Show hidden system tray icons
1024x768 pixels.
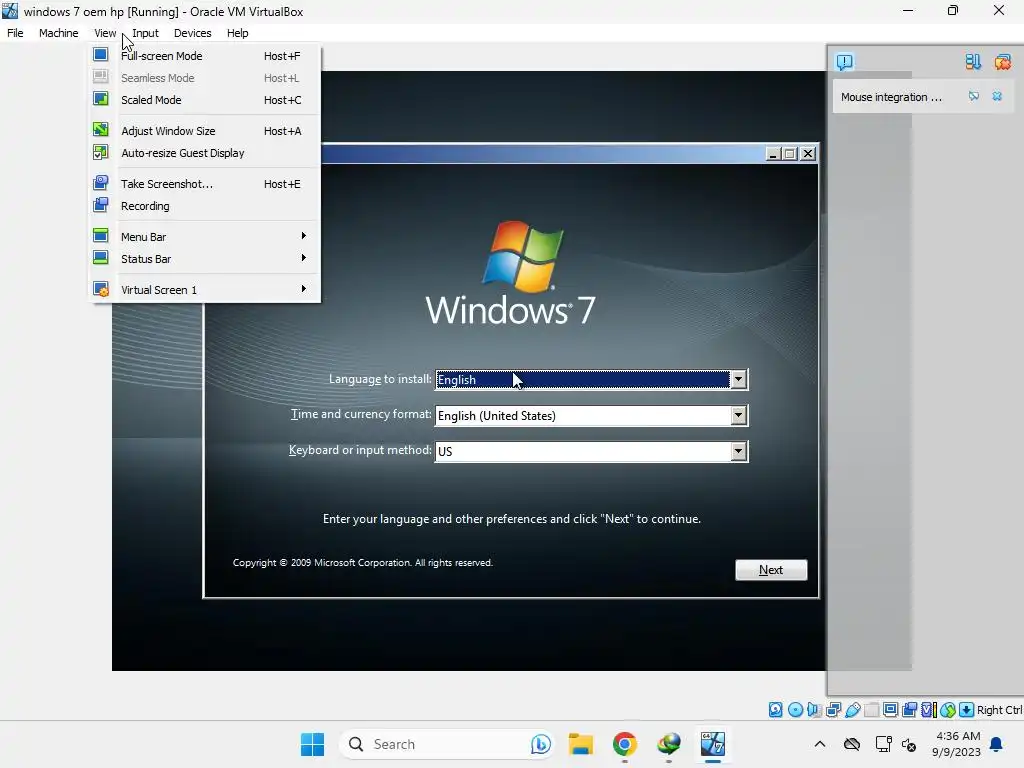[x=820, y=744]
